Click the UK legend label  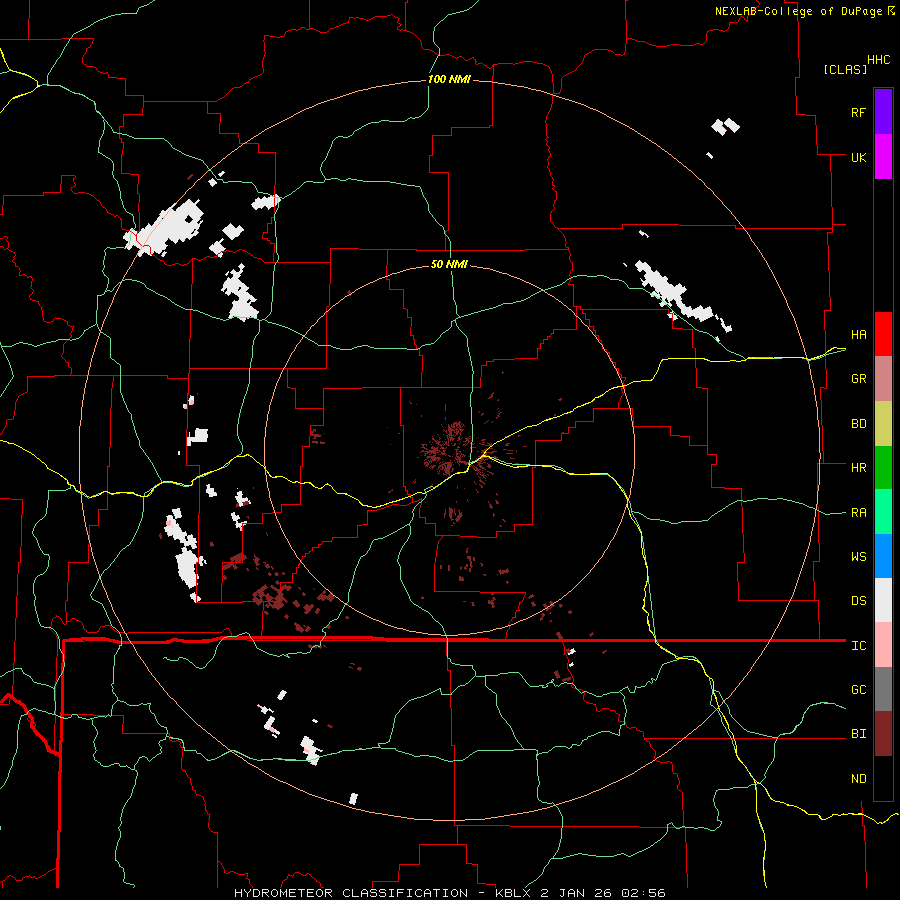(858, 157)
